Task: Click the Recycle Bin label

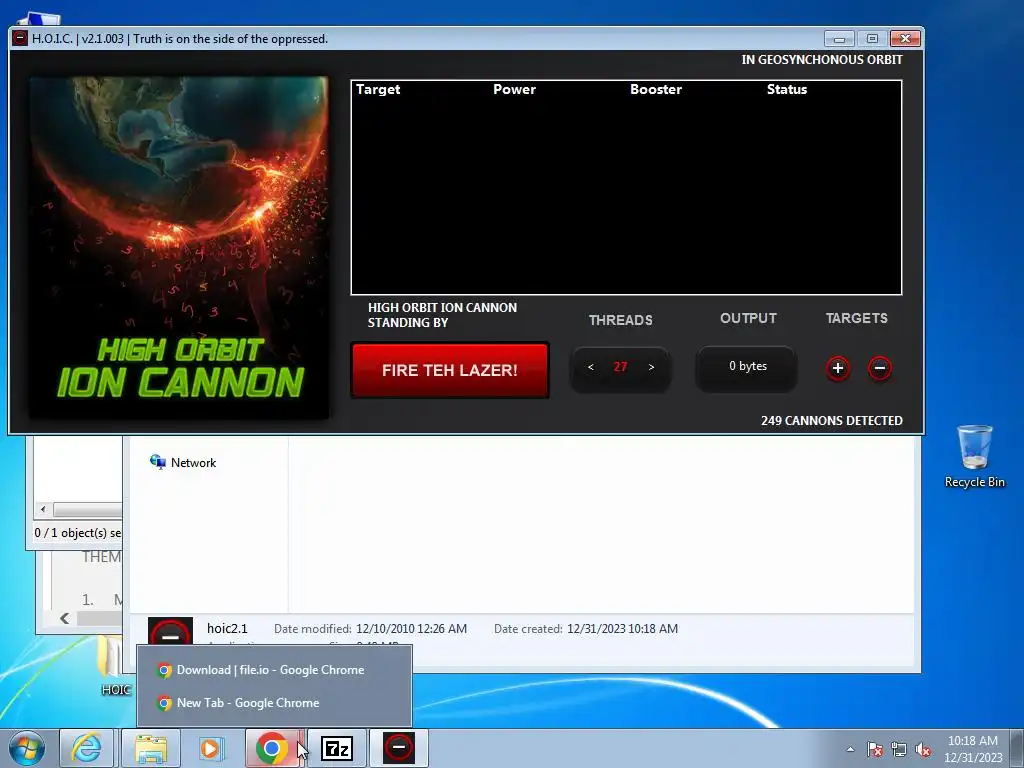Action: tap(974, 482)
